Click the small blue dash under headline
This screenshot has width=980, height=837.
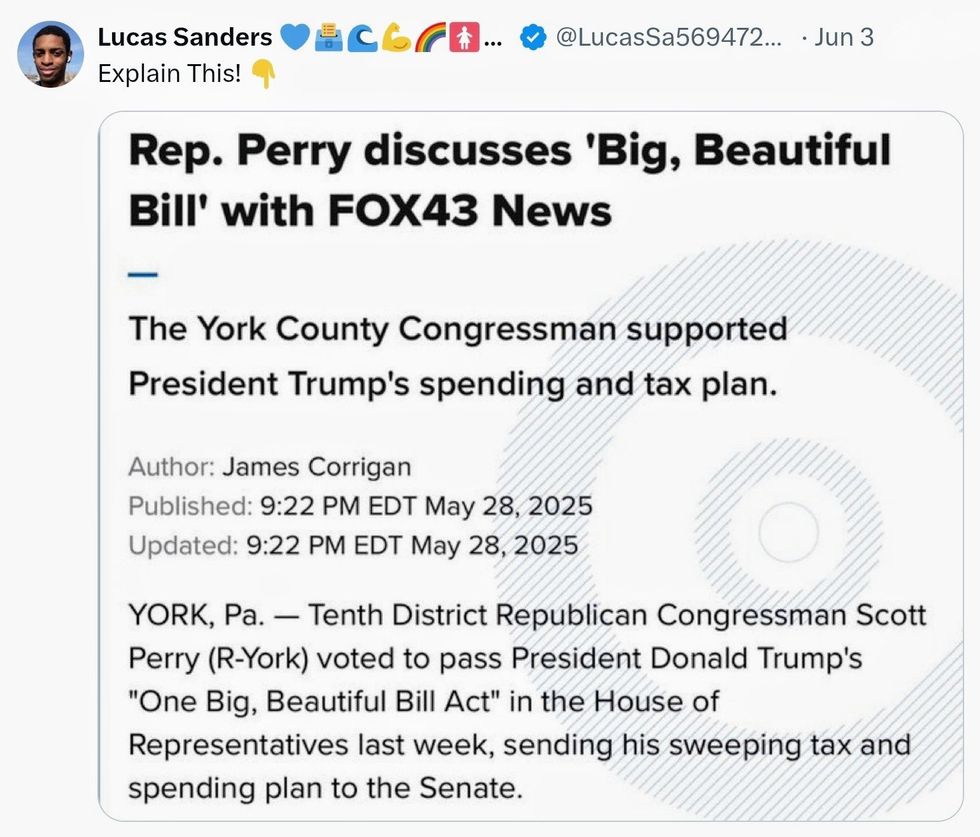[x=143, y=273]
